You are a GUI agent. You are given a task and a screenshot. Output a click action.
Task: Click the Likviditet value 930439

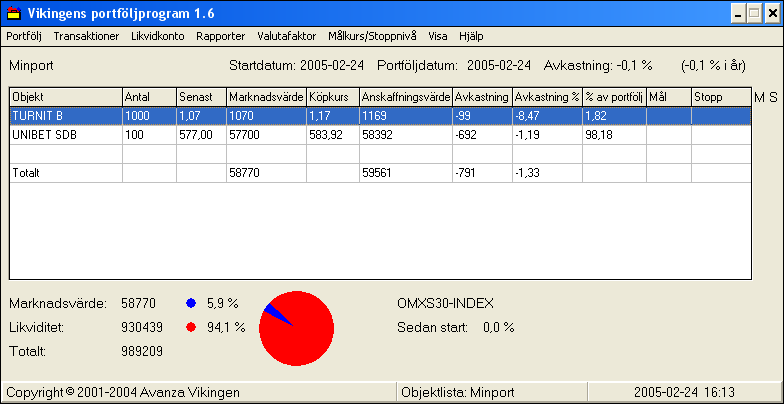click(x=142, y=328)
